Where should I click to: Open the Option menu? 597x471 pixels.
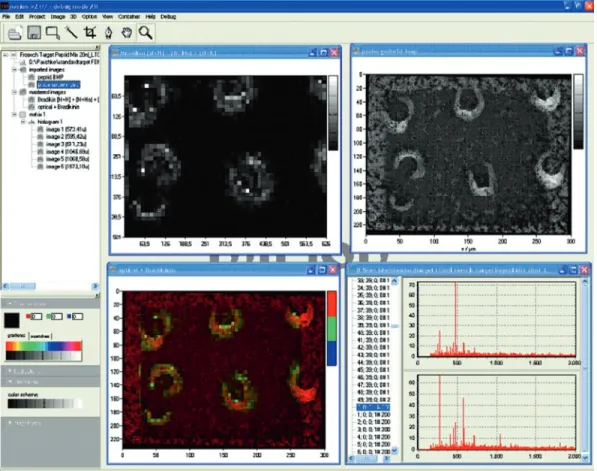(89, 17)
